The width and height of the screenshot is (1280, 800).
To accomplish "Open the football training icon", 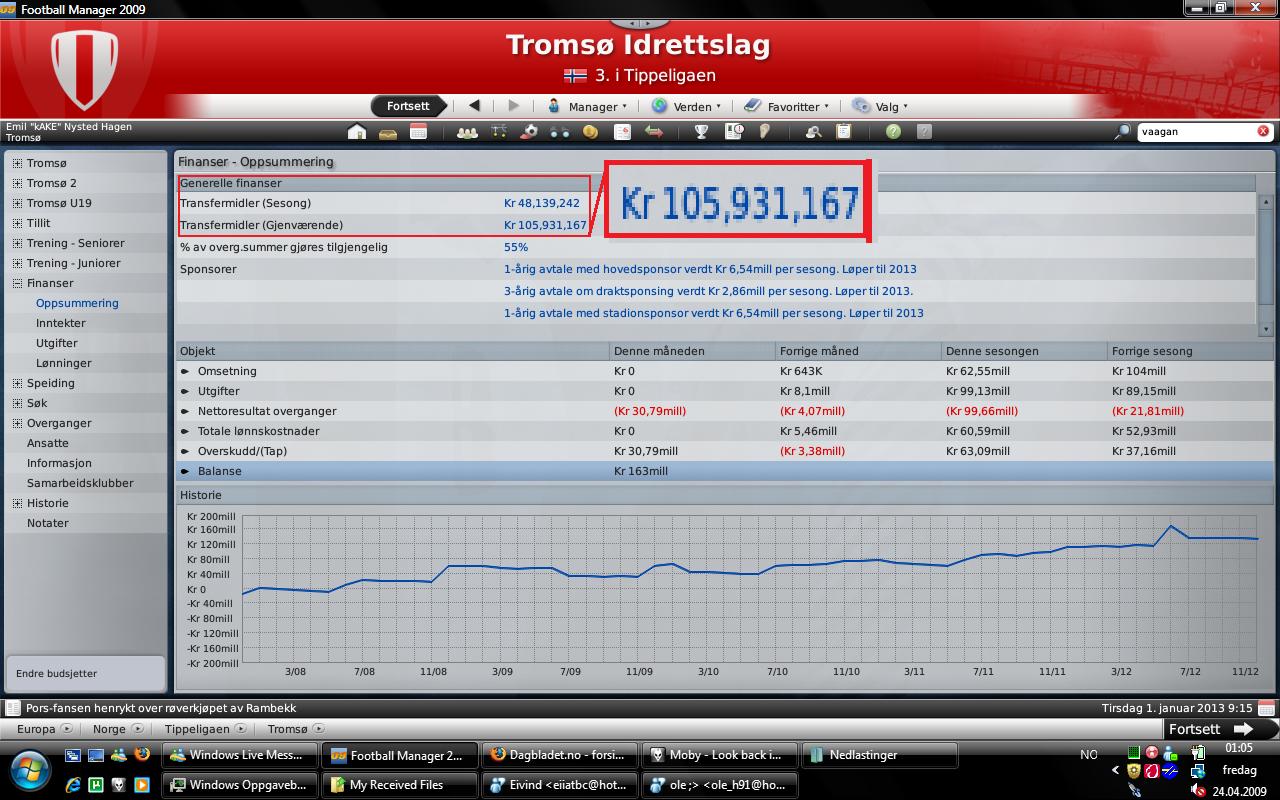I will [x=529, y=131].
